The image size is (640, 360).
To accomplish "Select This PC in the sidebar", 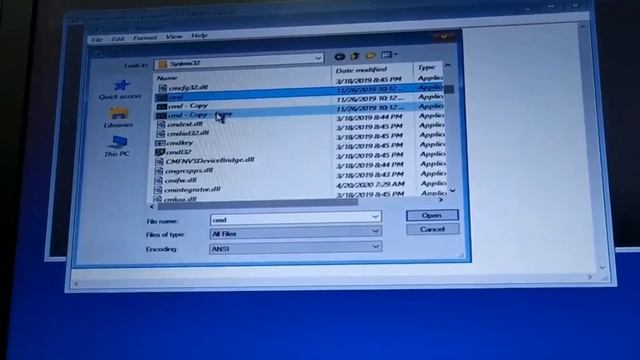I will pos(117,147).
